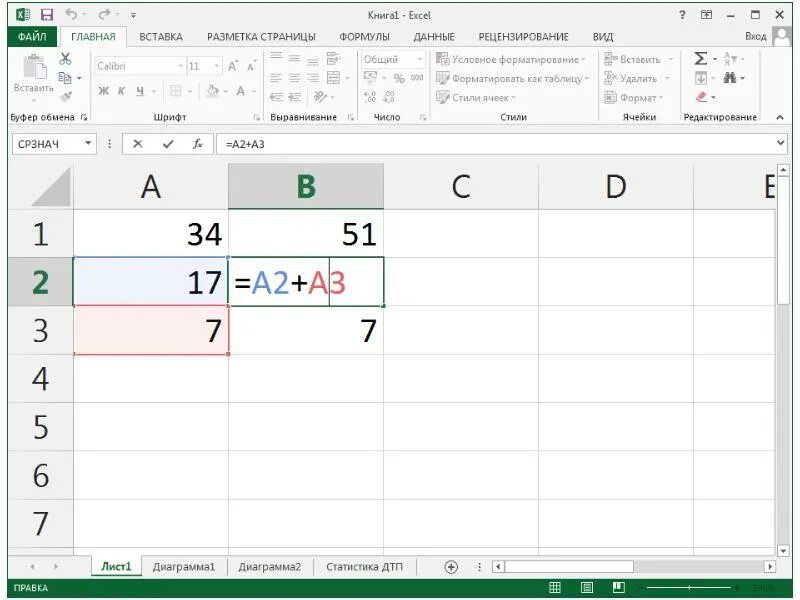Add a new sheet with plus button
The image size is (800, 600).
click(x=451, y=567)
